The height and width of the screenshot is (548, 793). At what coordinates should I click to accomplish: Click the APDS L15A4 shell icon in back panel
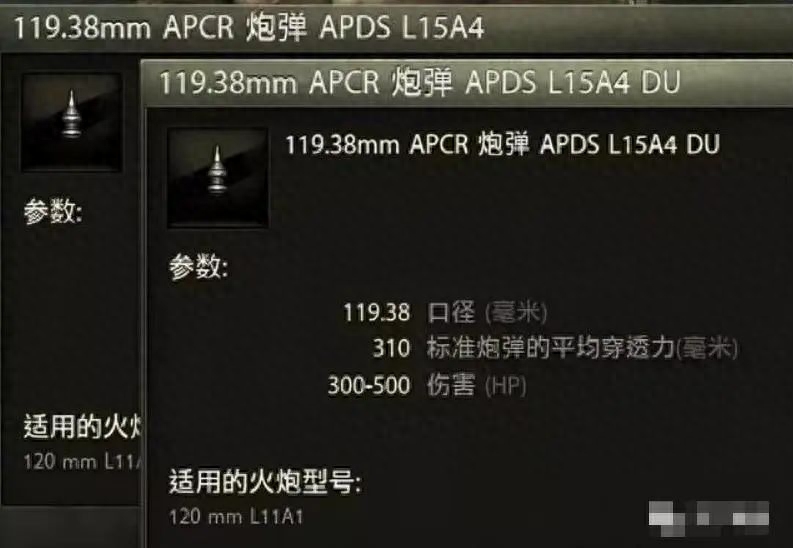pyautogui.click(x=71, y=122)
